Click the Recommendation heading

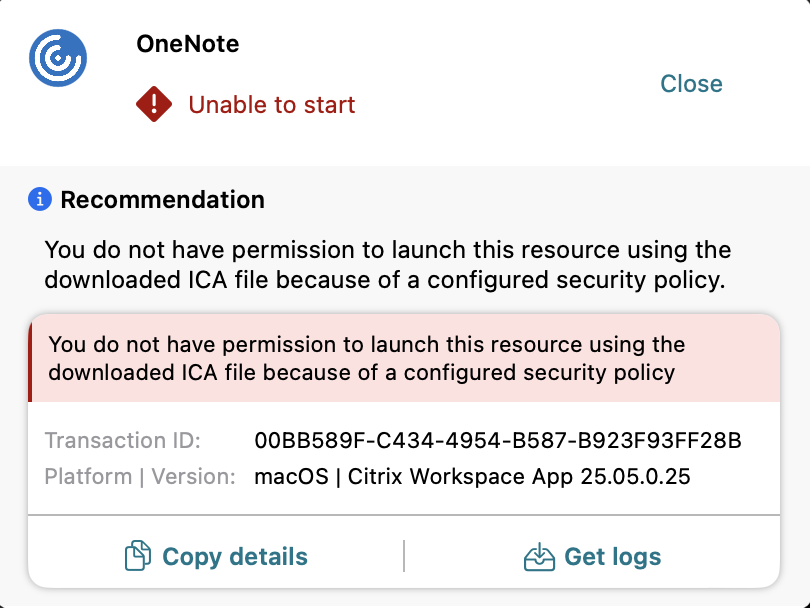click(x=163, y=199)
